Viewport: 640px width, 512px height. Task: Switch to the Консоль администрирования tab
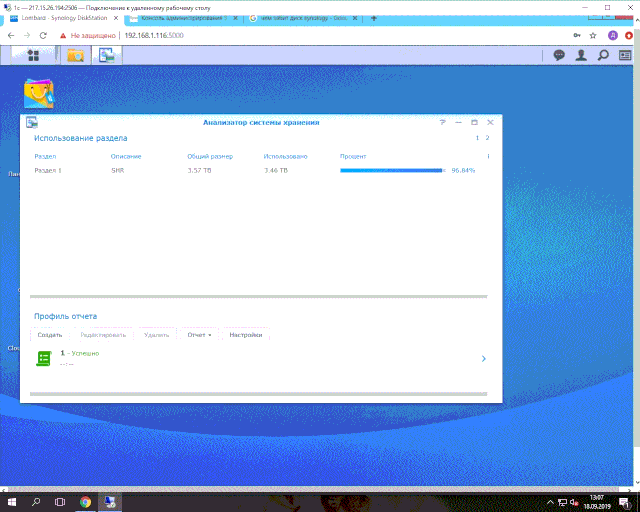[184, 18]
